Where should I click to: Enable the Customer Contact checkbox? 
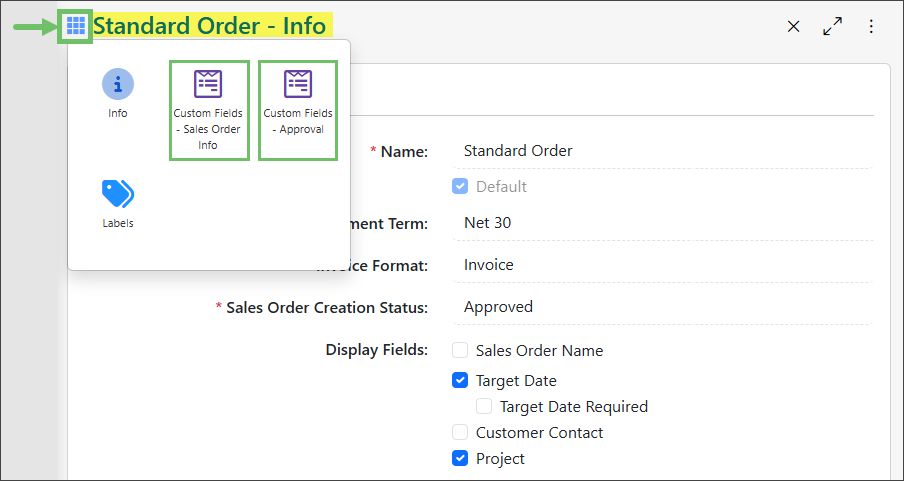click(459, 433)
